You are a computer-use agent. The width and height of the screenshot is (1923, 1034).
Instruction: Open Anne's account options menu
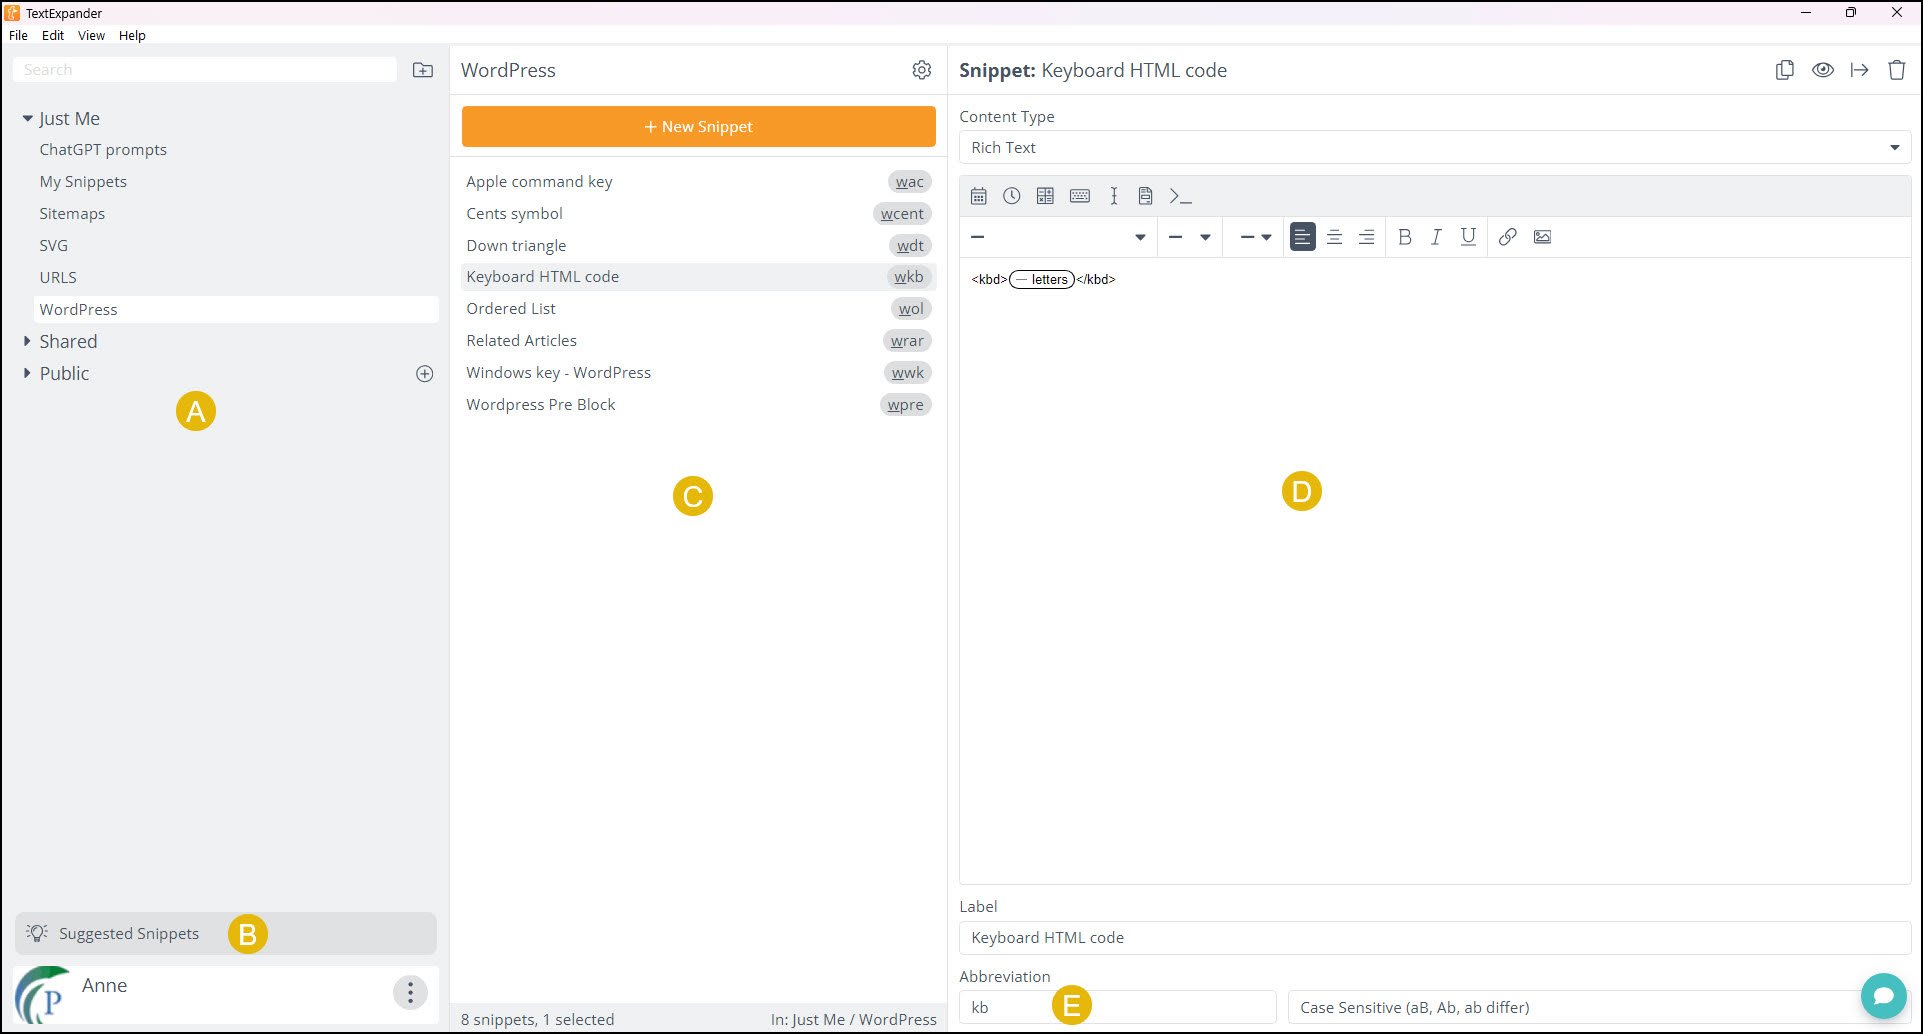click(x=410, y=992)
